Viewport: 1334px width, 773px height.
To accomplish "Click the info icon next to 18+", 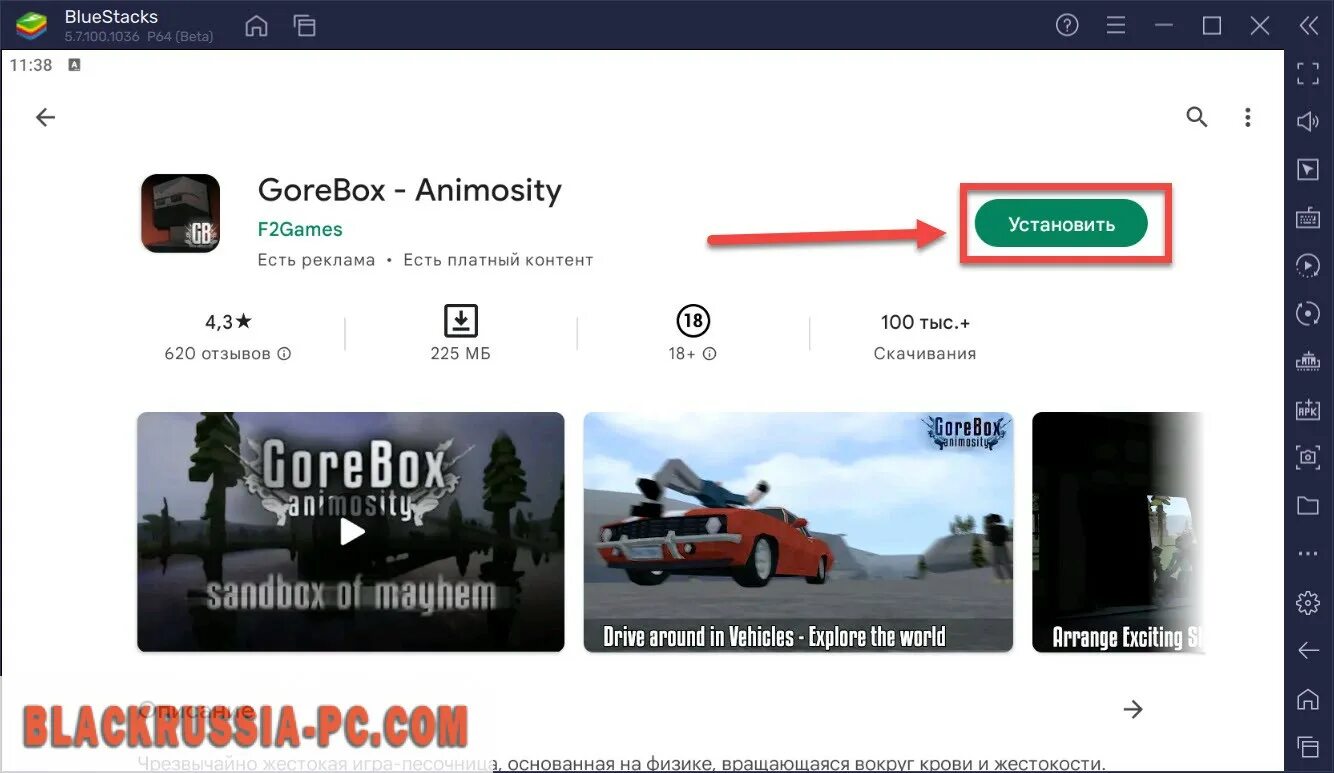I will coord(710,354).
